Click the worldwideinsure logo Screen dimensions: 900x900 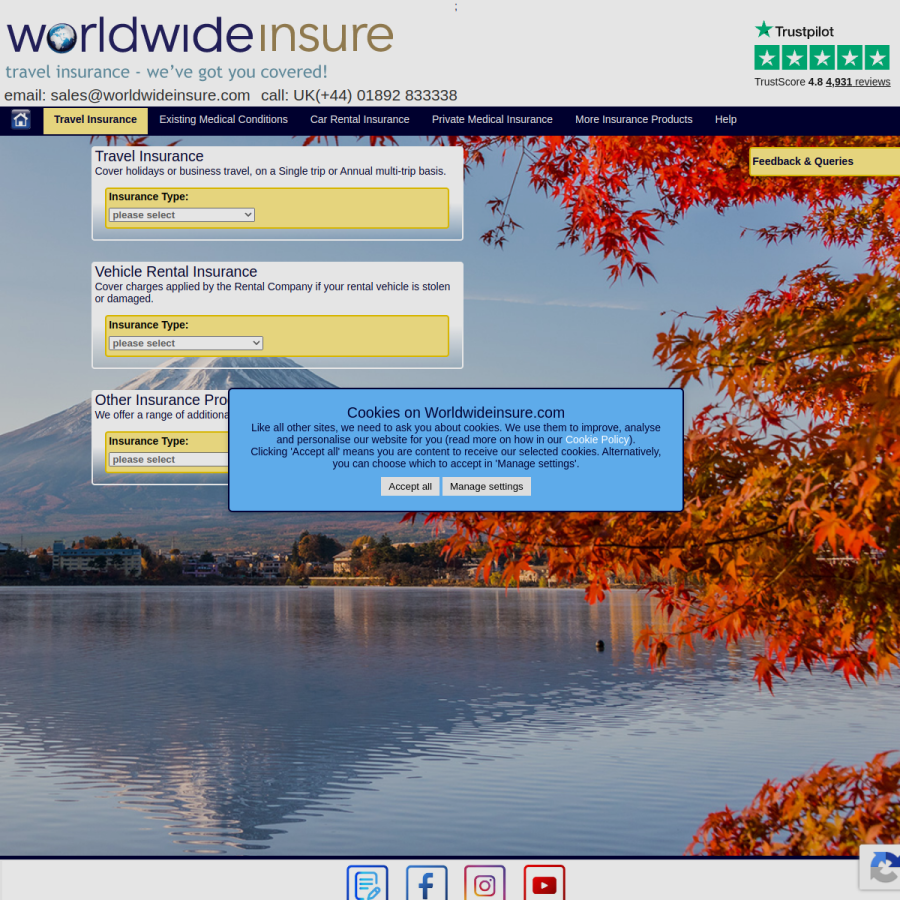pyautogui.click(x=200, y=36)
